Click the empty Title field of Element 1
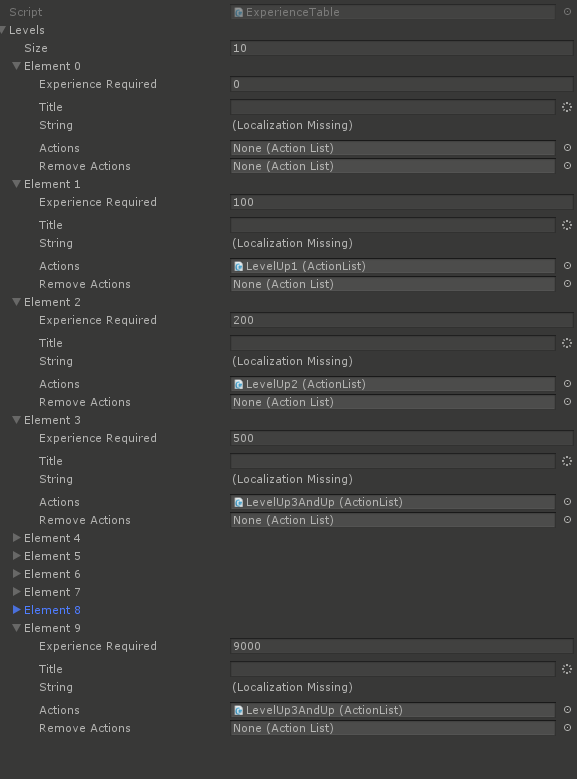This screenshot has width=577, height=779. coord(393,225)
